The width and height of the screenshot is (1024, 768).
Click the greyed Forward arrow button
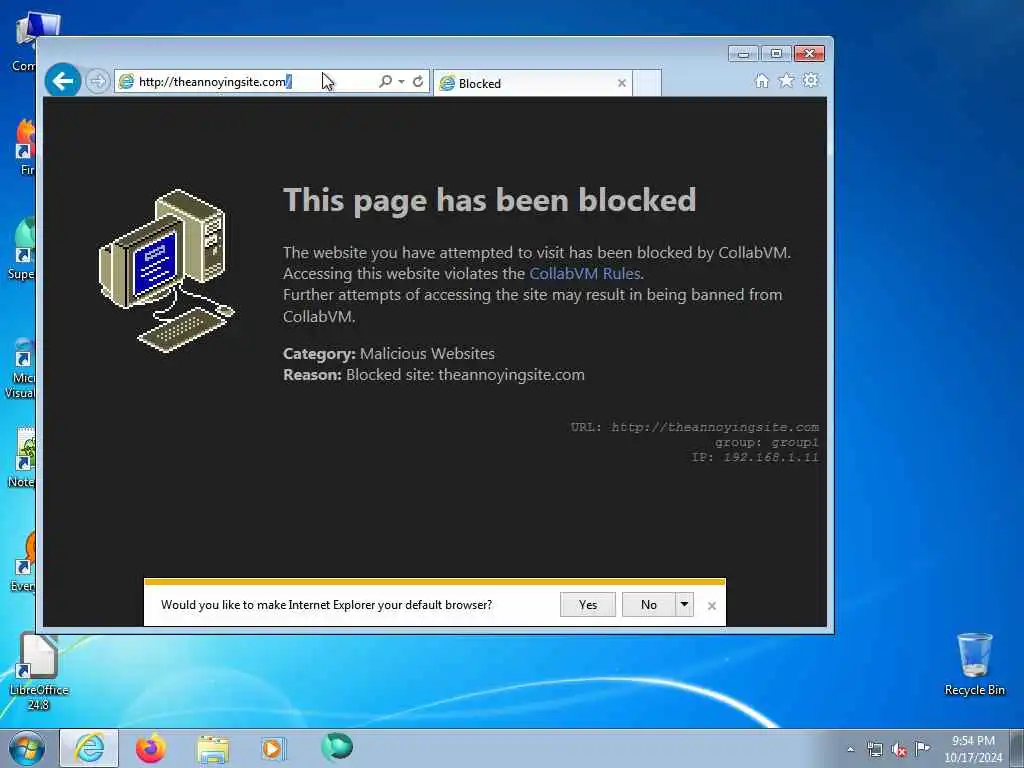coord(97,82)
